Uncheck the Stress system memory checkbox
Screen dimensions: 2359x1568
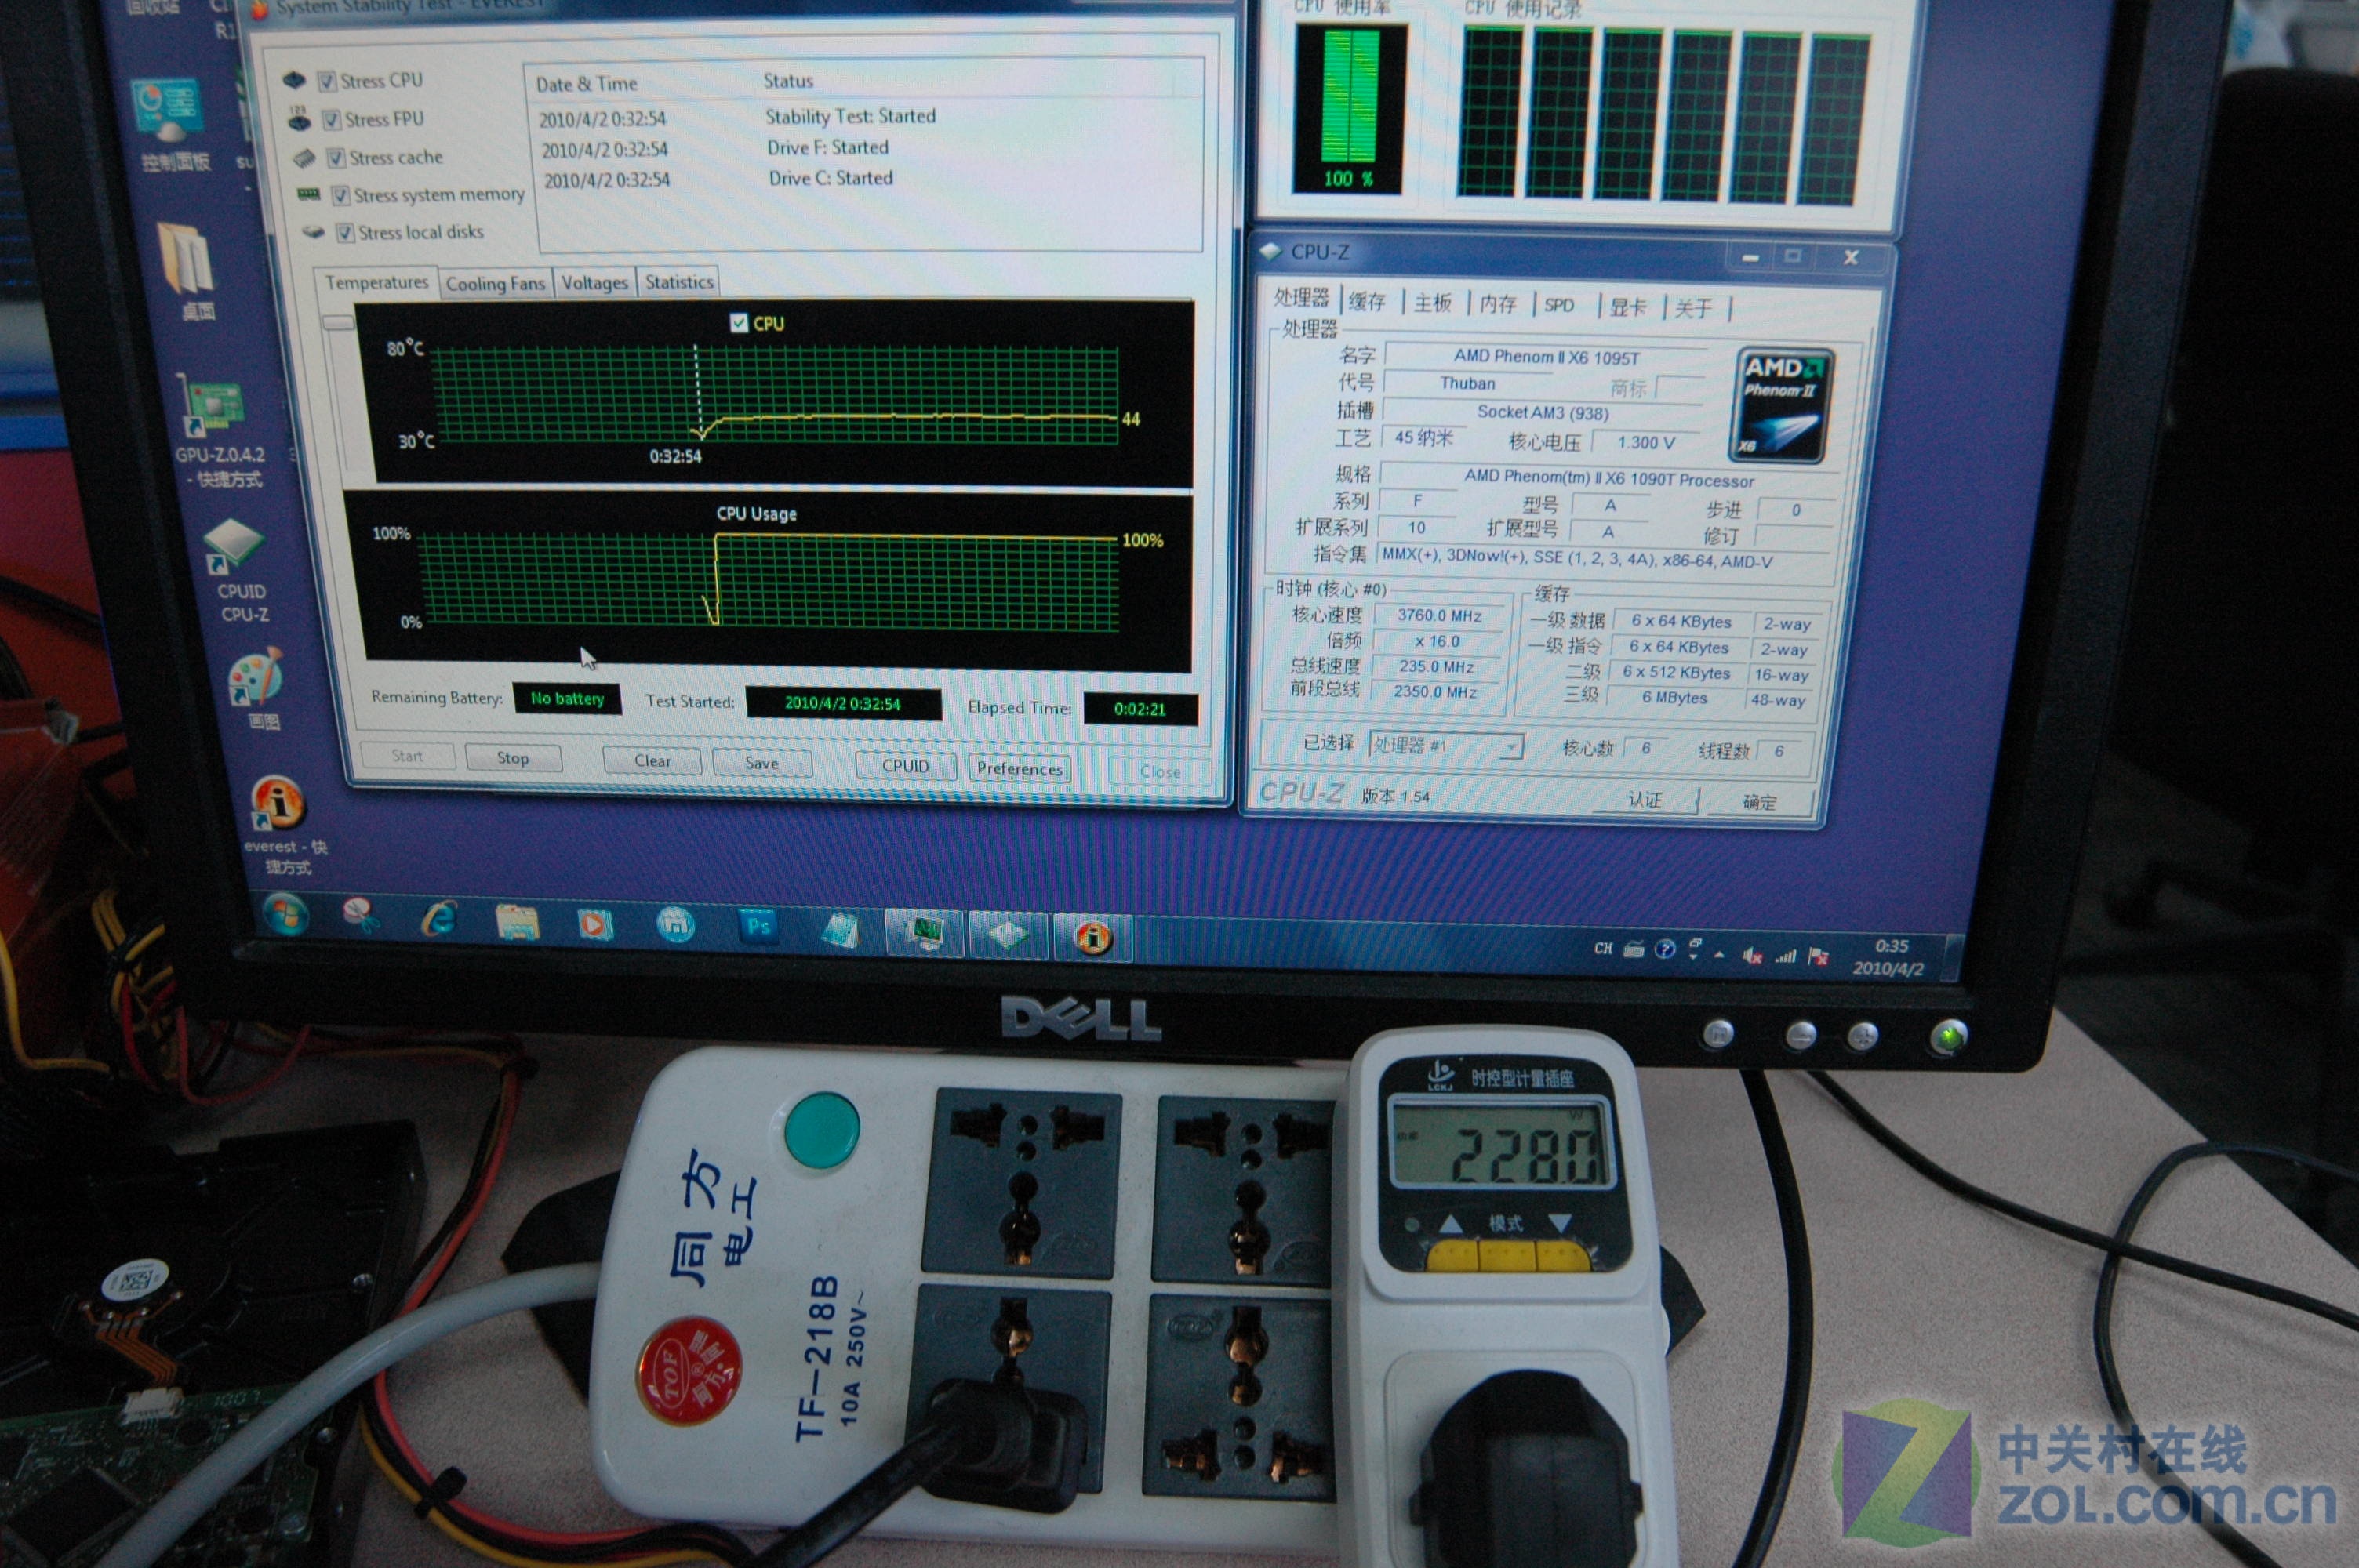(341, 196)
